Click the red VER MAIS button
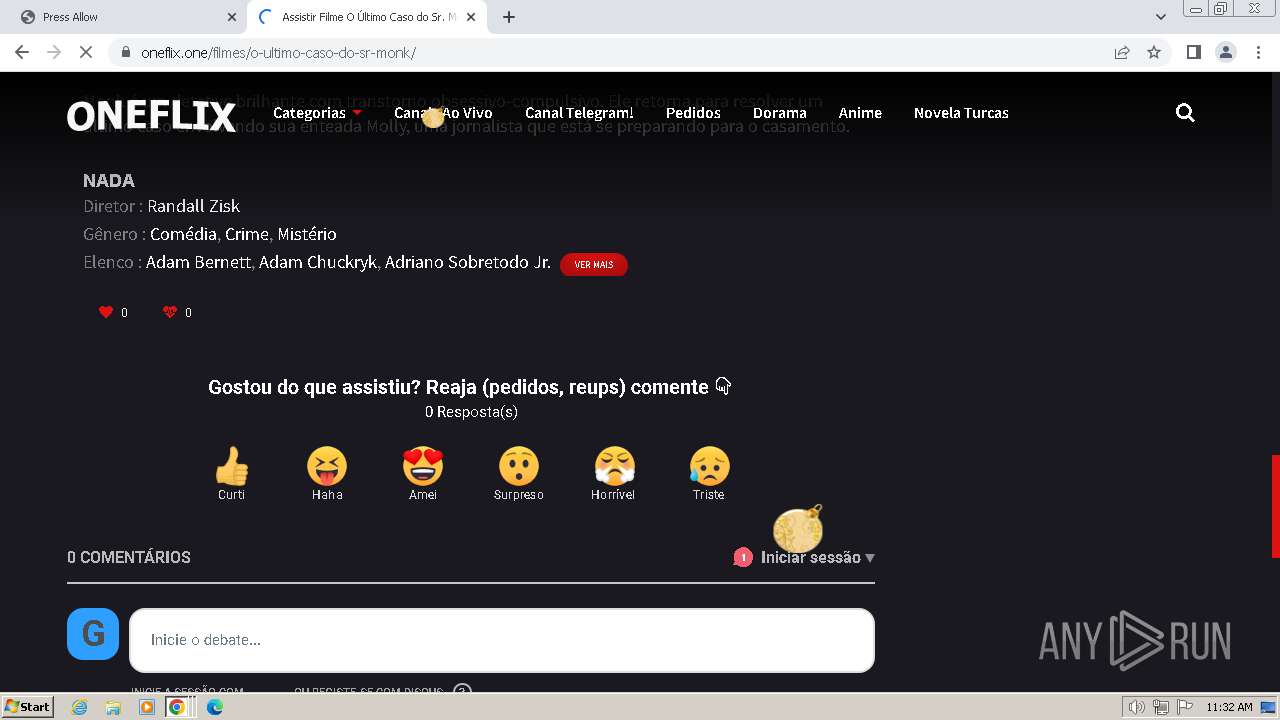This screenshot has width=1280, height=720. 594,264
